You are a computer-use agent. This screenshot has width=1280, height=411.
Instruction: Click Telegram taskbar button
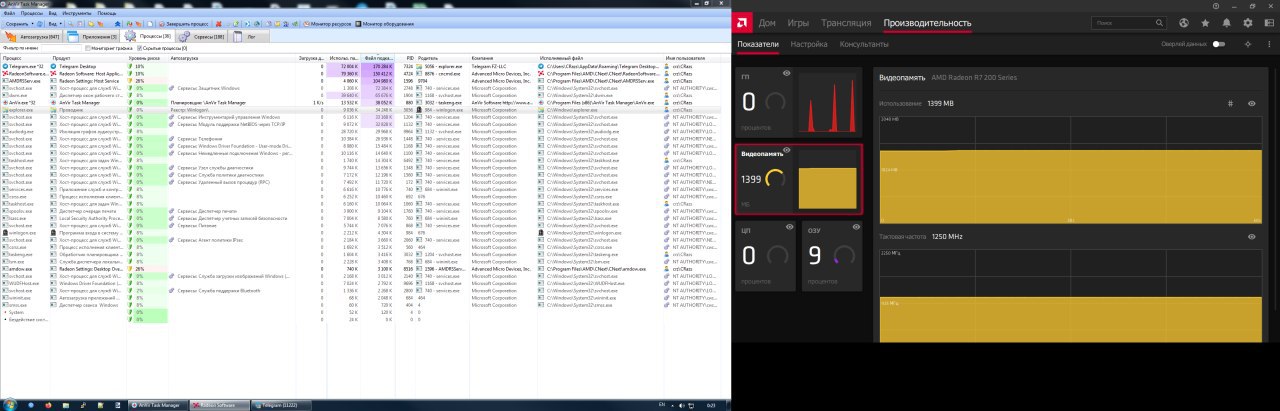coord(281,405)
